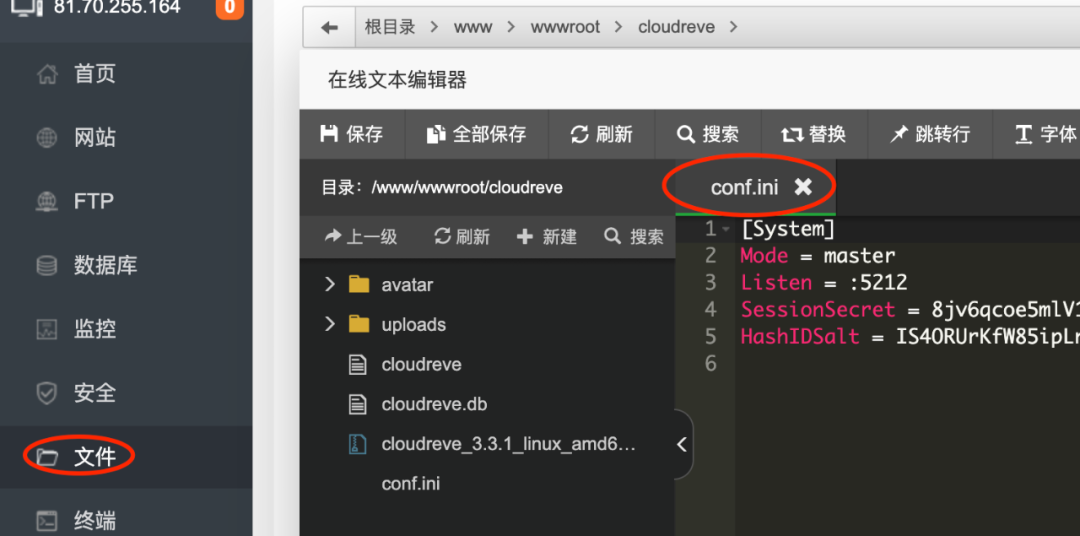Image resolution: width=1080 pixels, height=536 pixels.
Task: Open the 首页 home page
Action: click(x=94, y=74)
